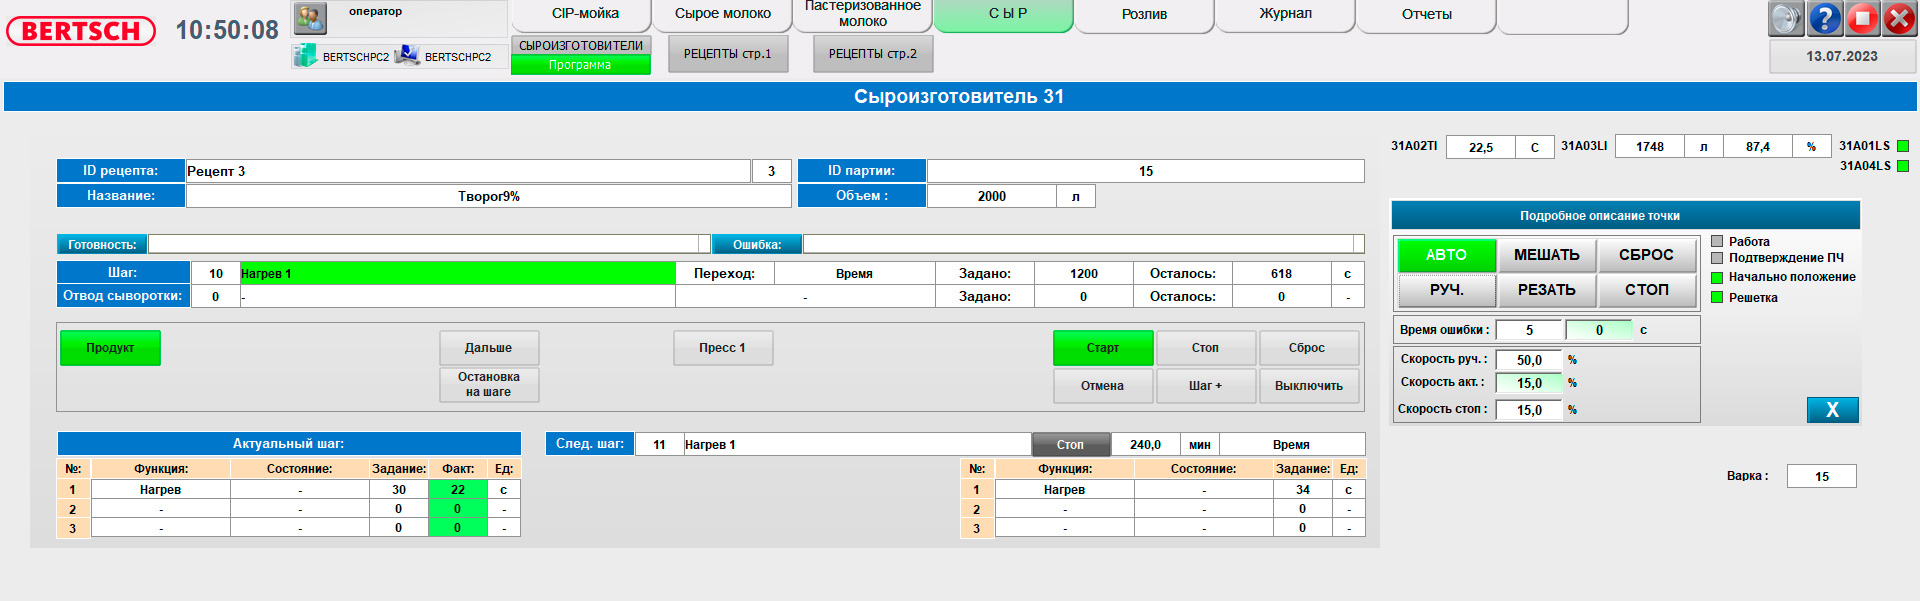Screen dimensions: 1920x601
Task: Click the BERTSCH logo
Action: pyautogui.click(x=81, y=31)
